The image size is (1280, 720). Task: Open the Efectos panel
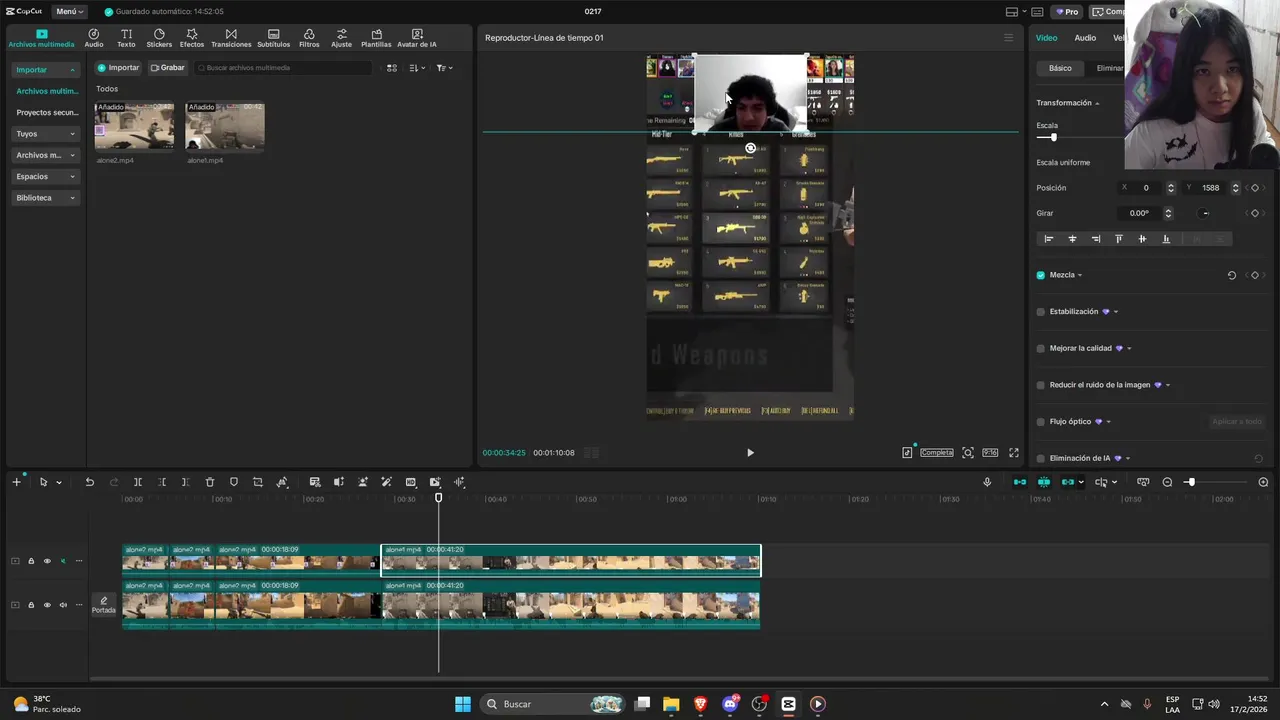point(192,38)
